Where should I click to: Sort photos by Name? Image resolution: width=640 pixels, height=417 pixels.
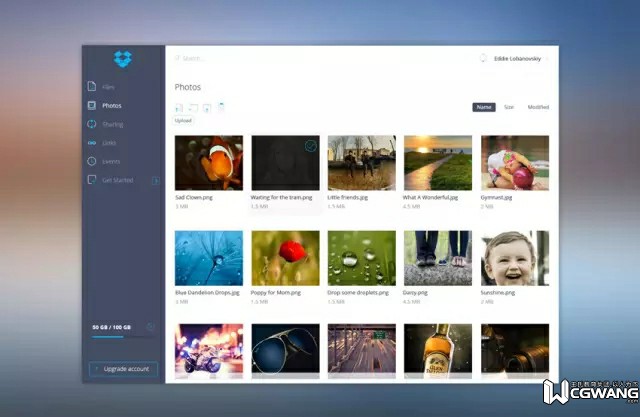[484, 107]
